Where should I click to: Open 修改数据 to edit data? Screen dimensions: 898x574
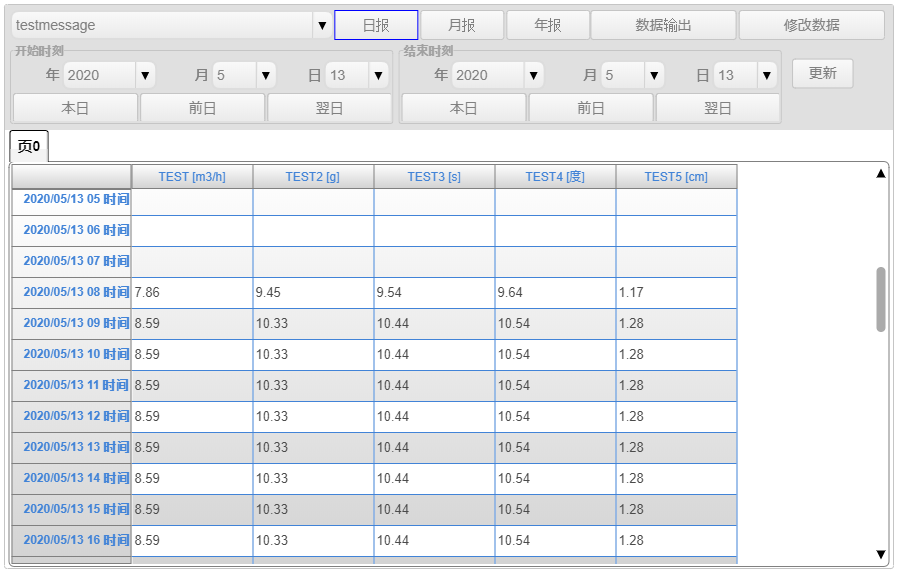coord(812,25)
